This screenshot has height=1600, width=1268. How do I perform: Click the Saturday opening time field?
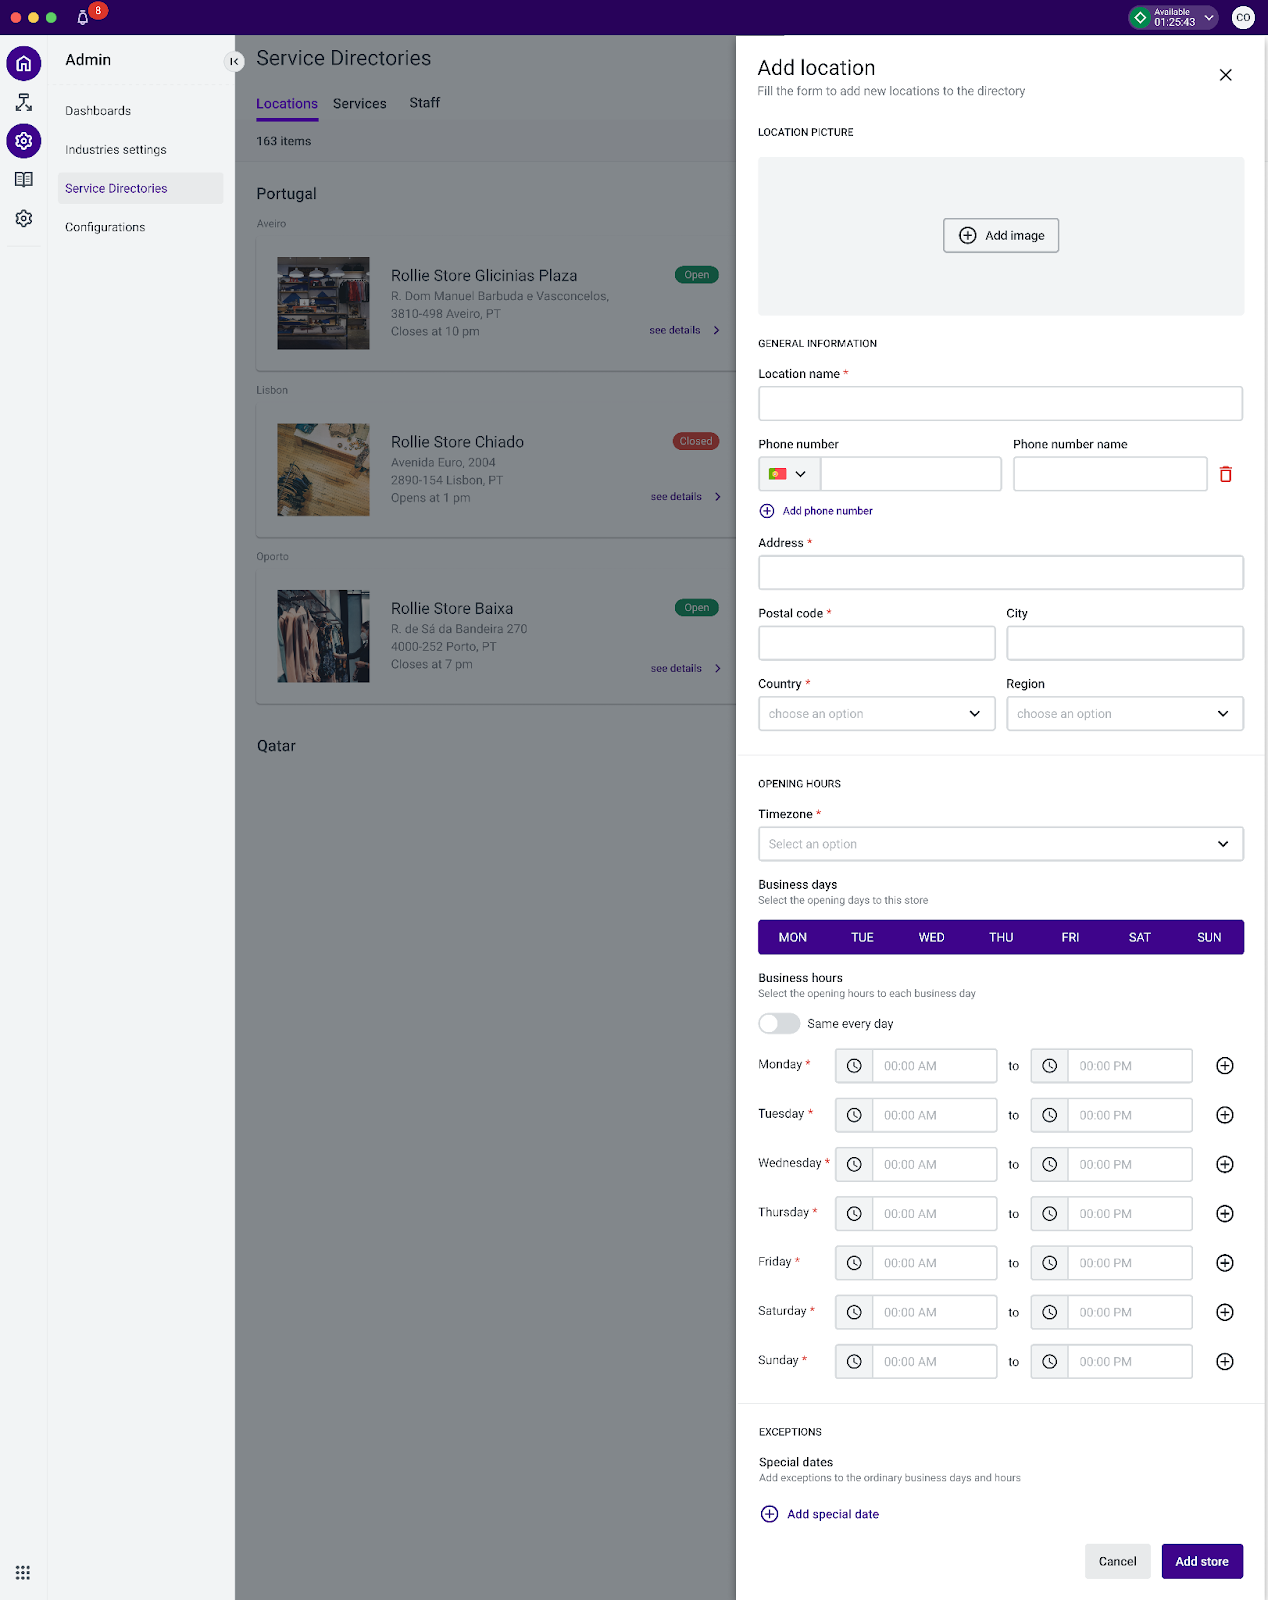(934, 1312)
